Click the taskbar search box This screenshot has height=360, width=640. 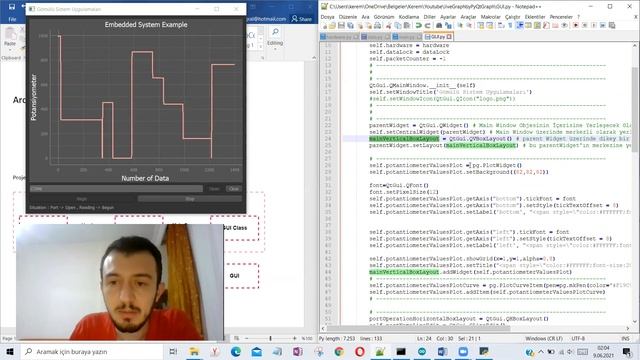pos(91,351)
